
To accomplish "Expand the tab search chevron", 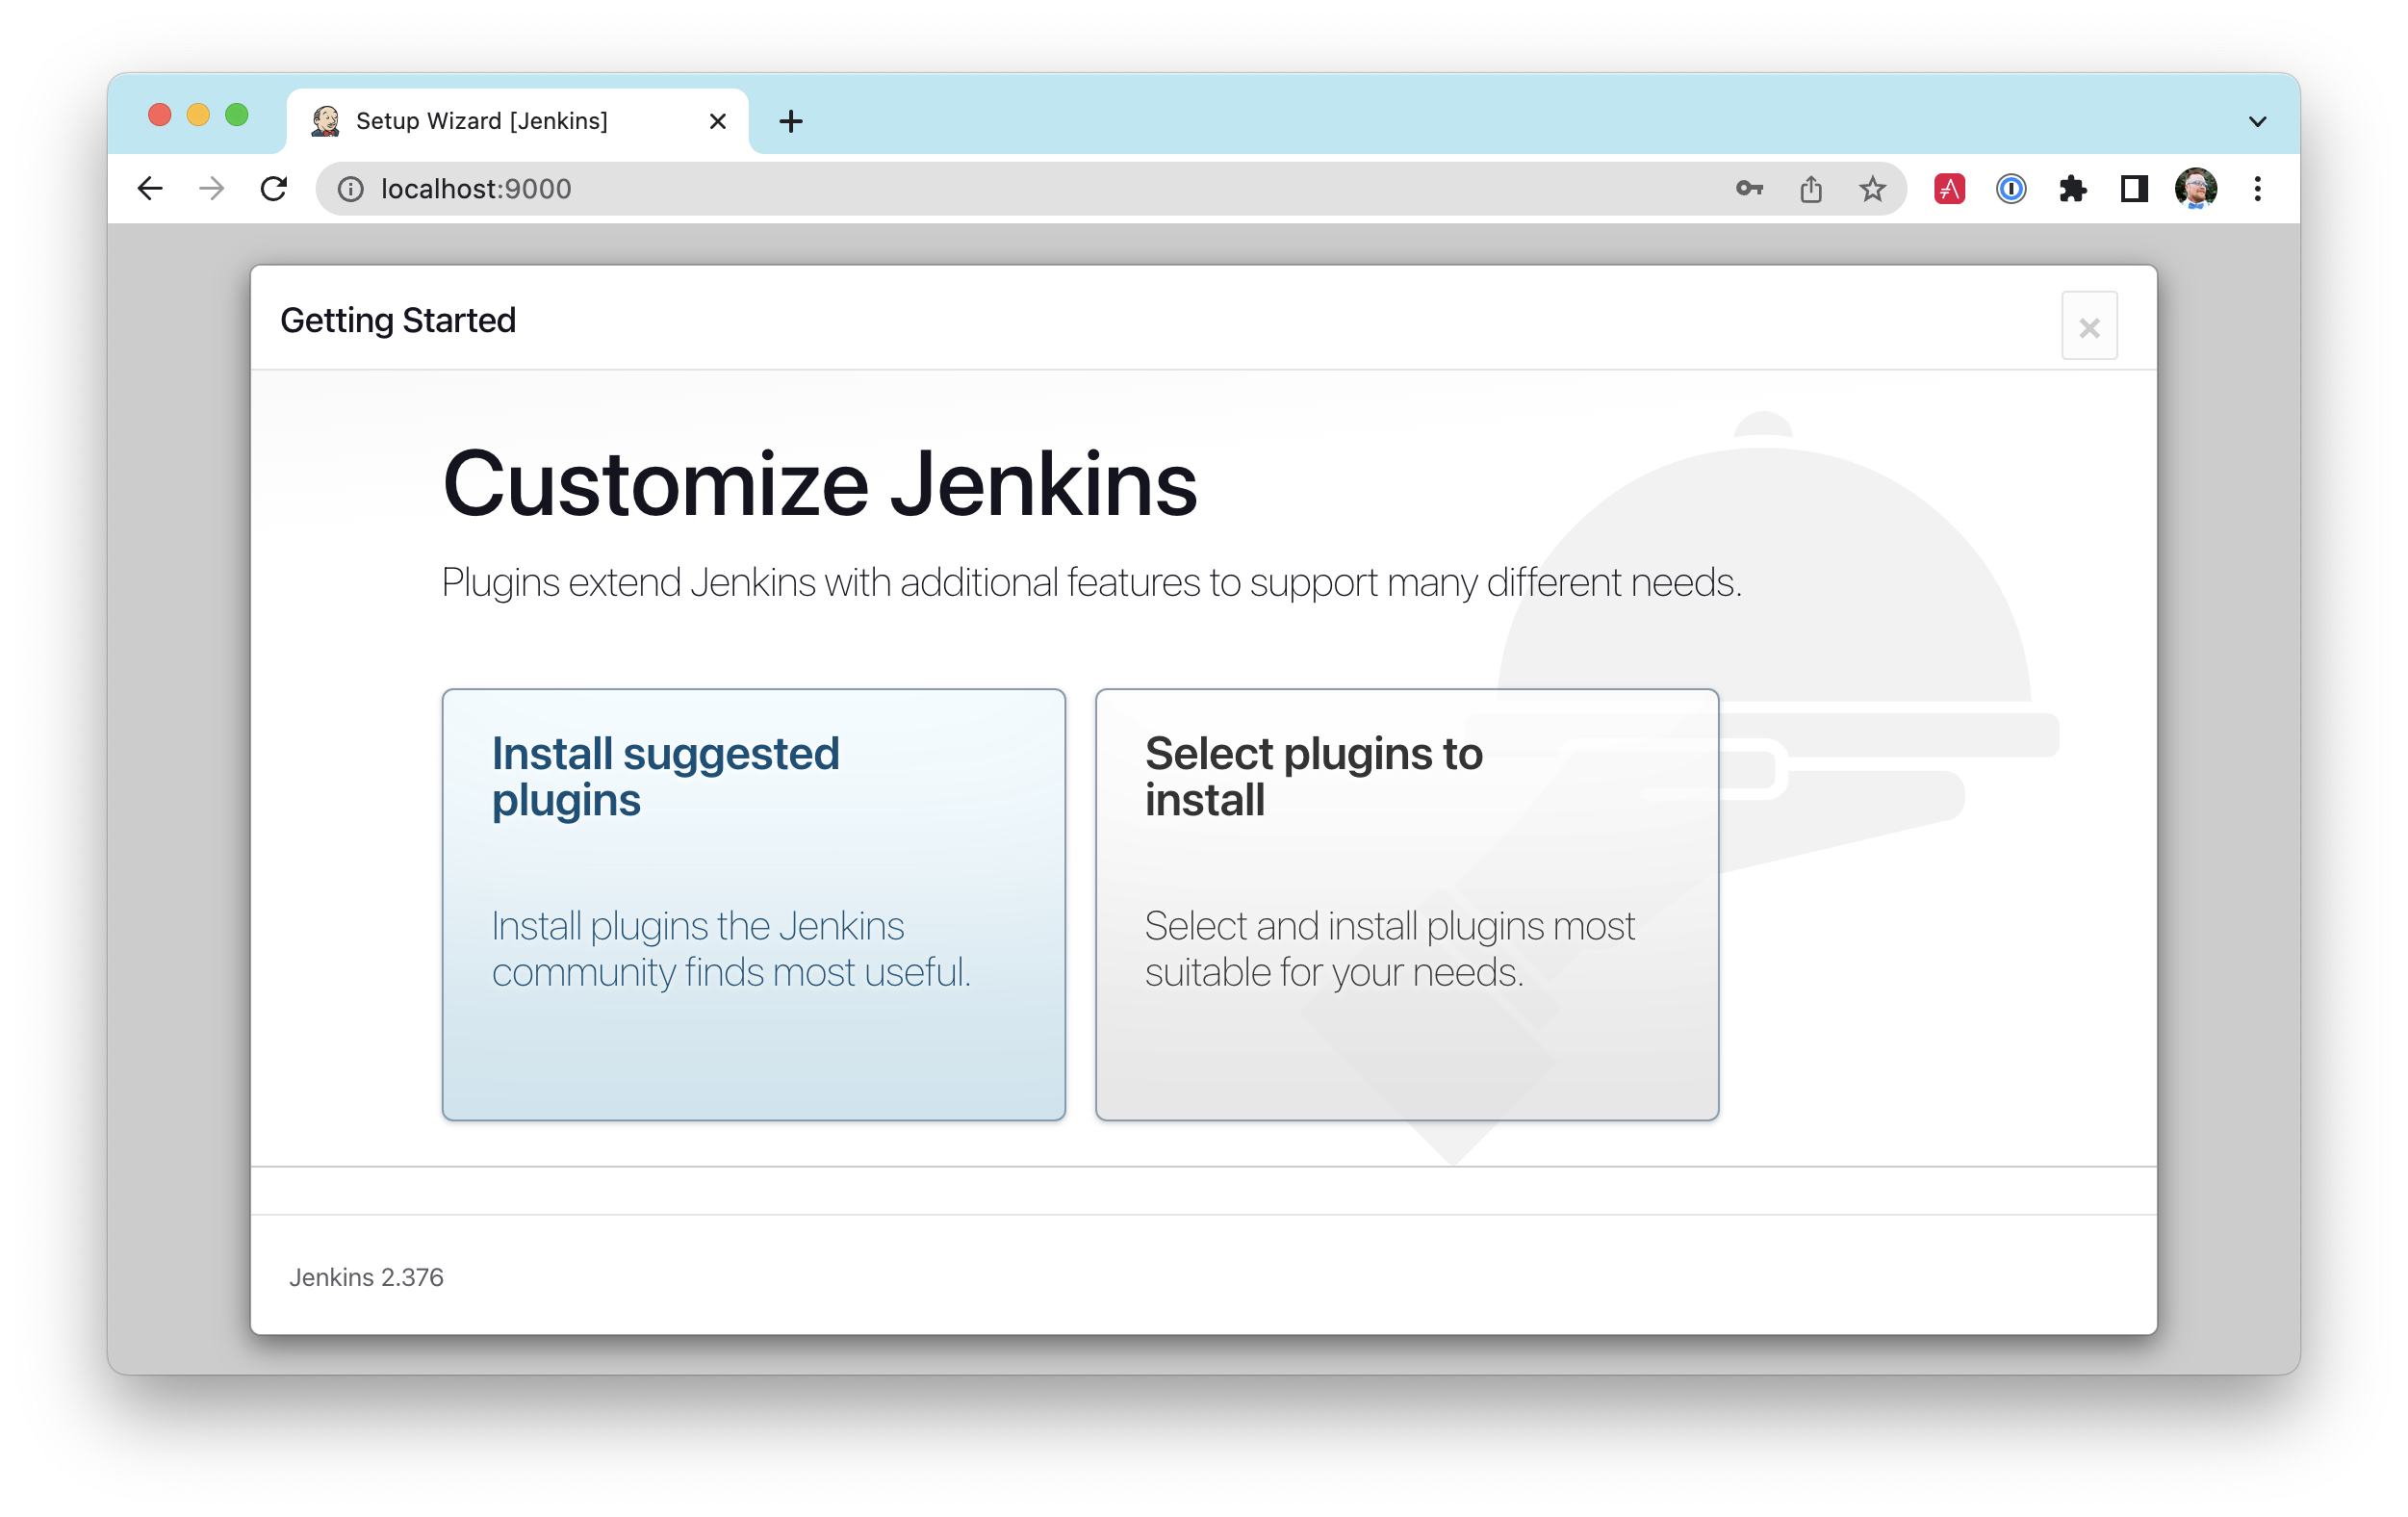I will 2257,121.
